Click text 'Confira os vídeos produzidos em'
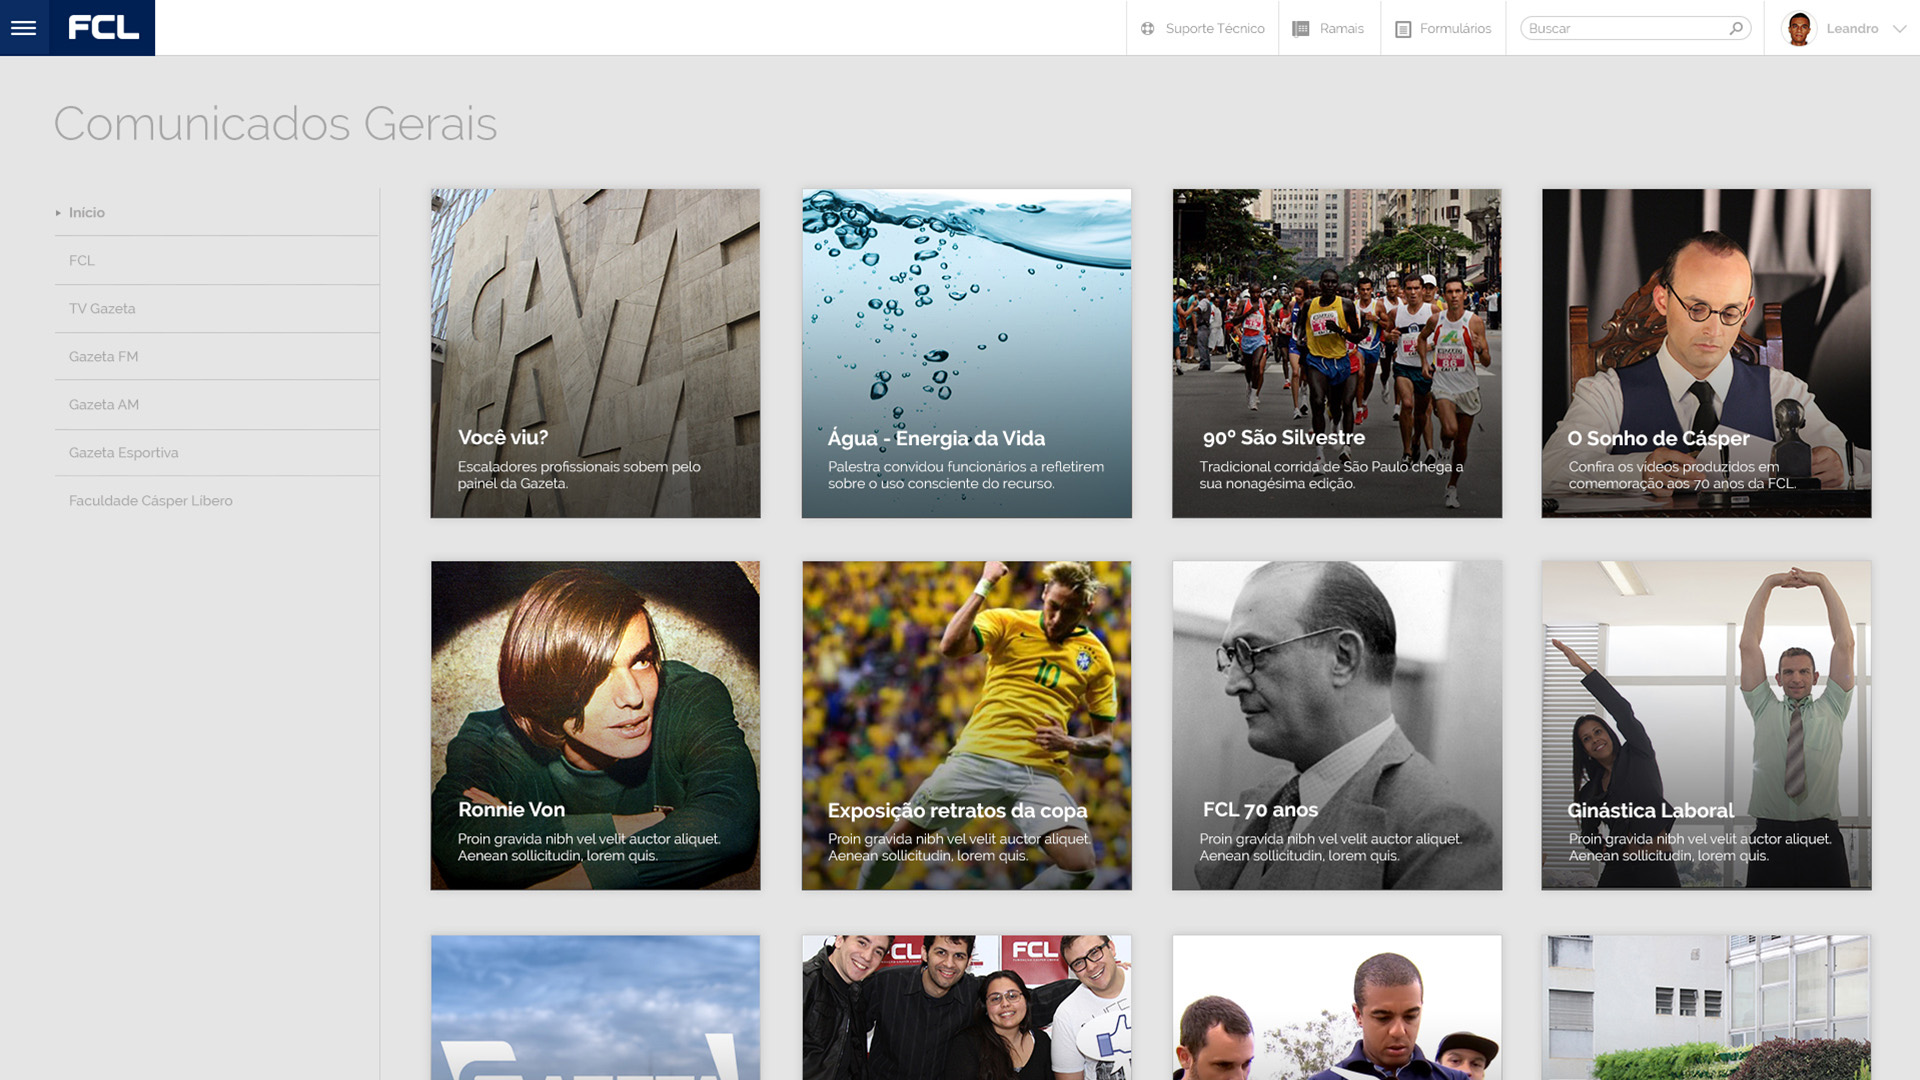The image size is (1920, 1080). click(1674, 467)
